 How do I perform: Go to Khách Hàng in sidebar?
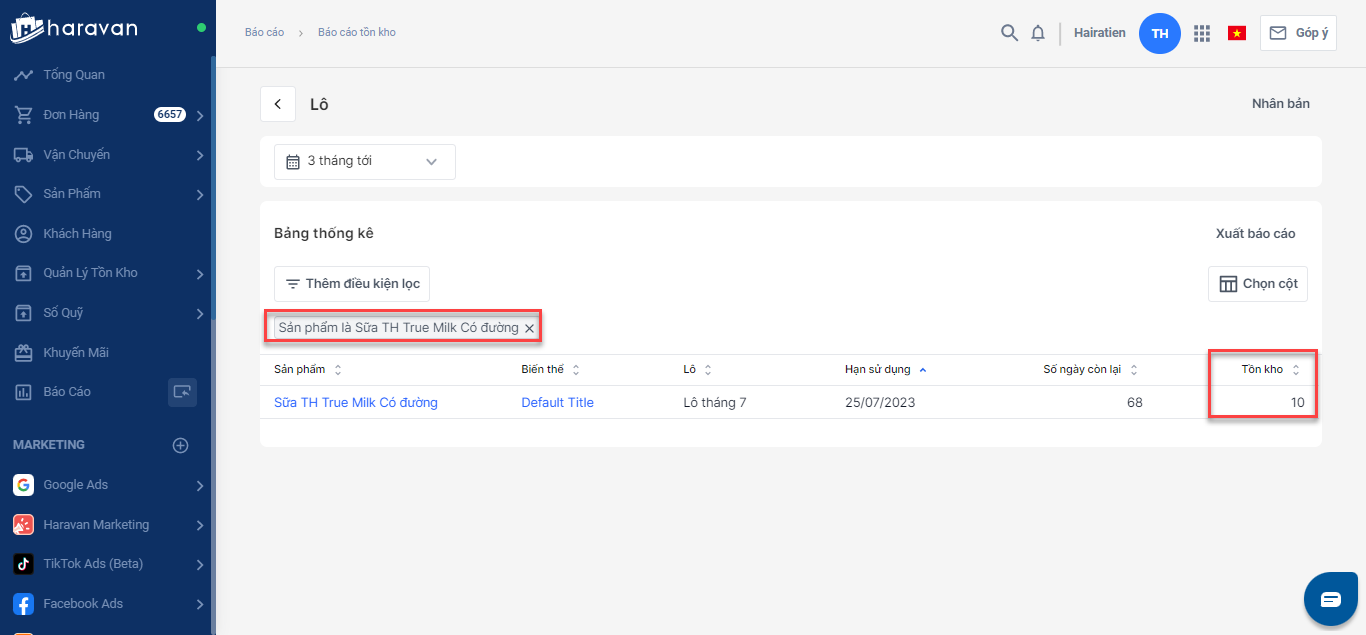tap(77, 233)
